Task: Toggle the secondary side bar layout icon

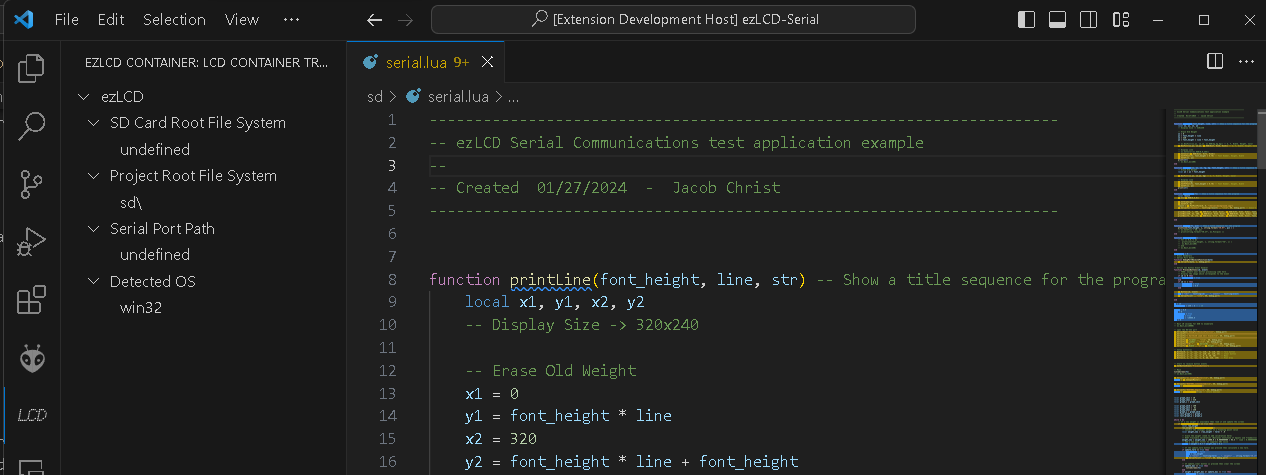Action: [1089, 20]
